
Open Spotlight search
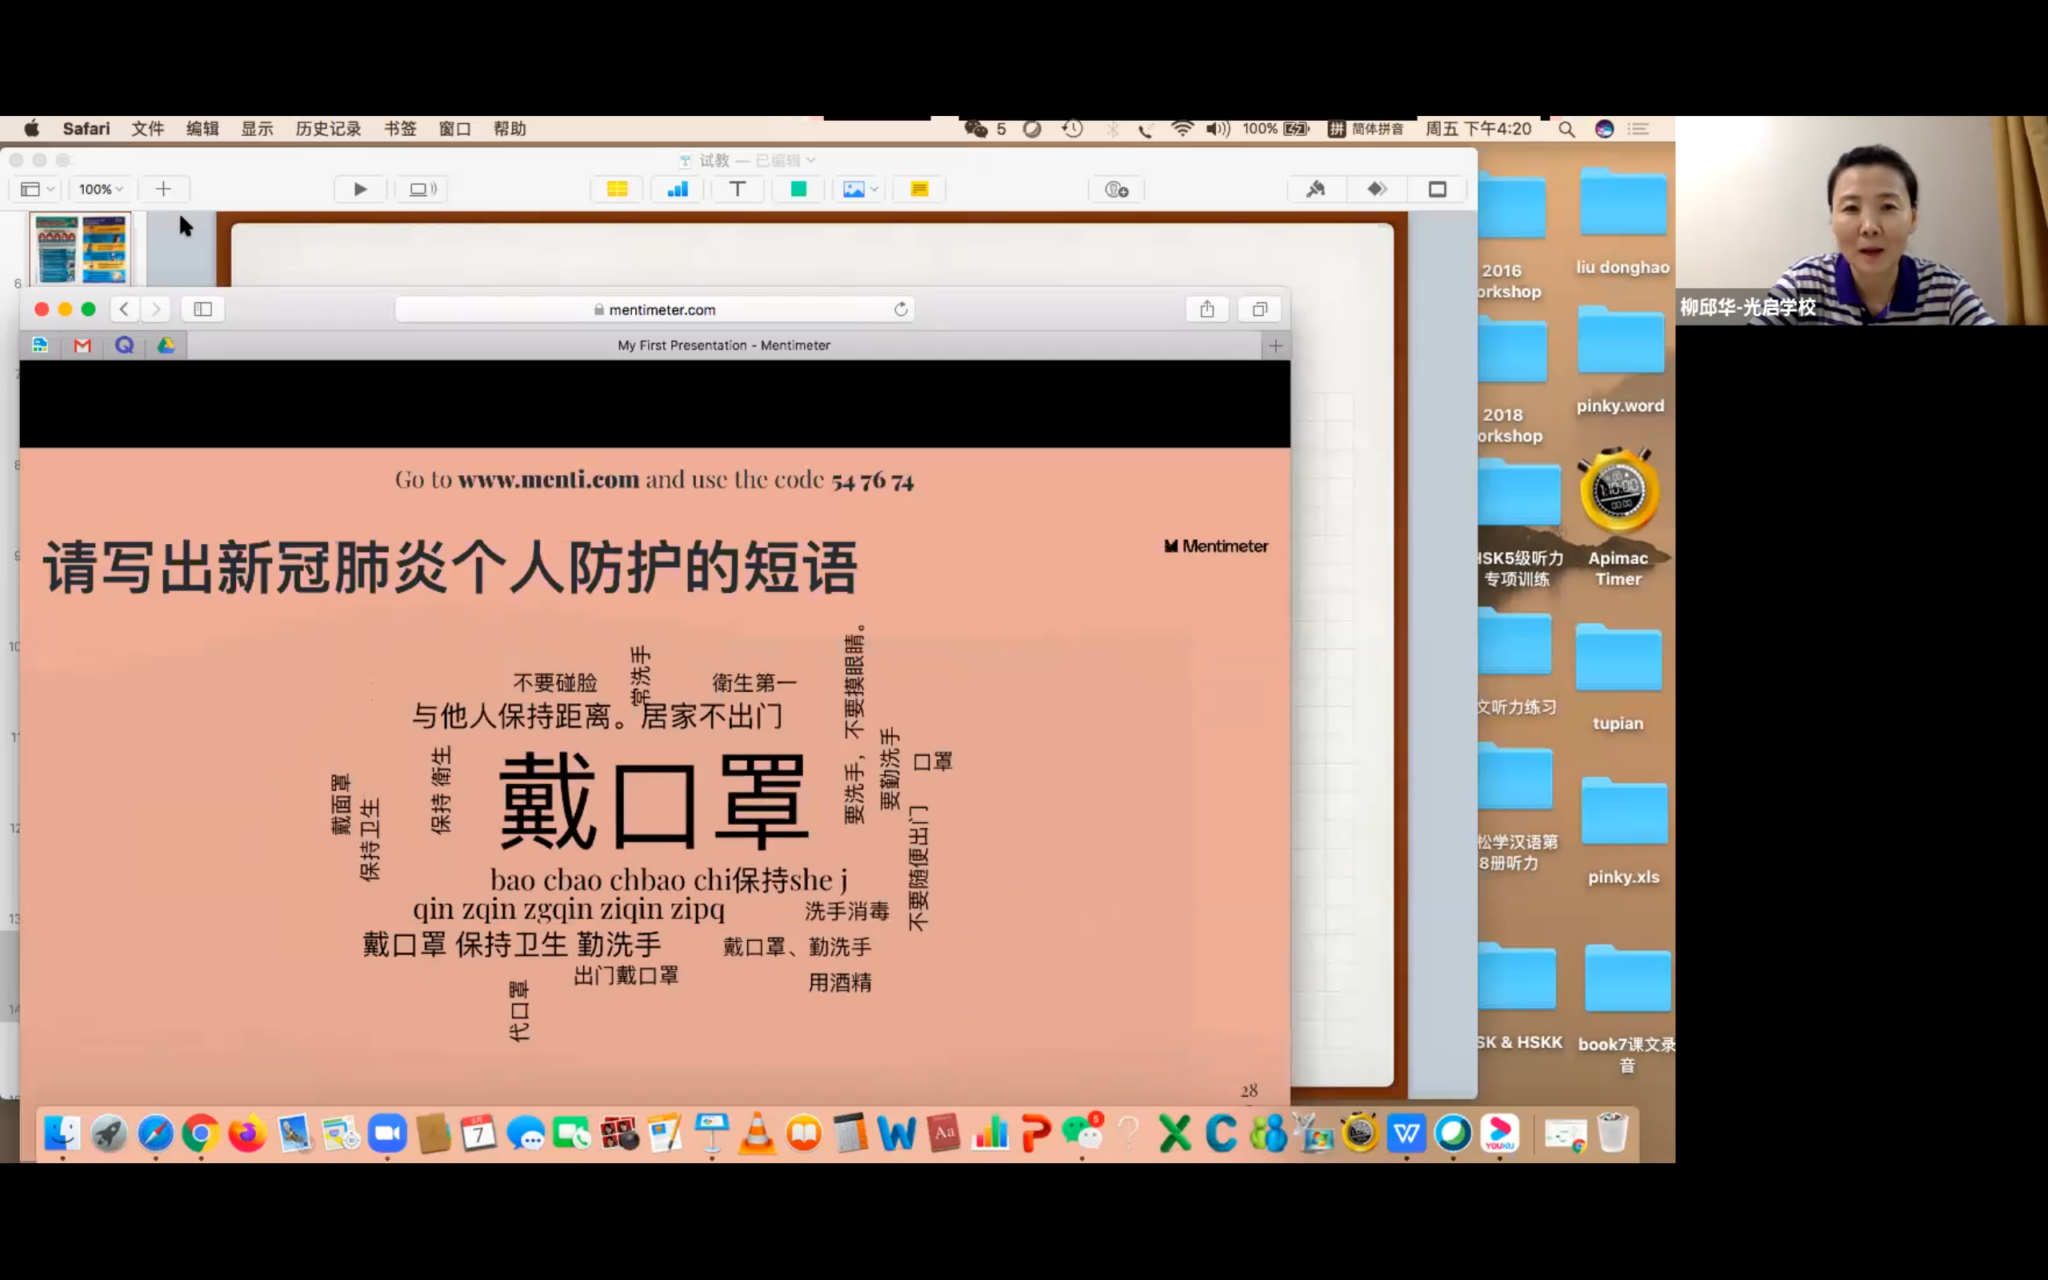click(1566, 129)
